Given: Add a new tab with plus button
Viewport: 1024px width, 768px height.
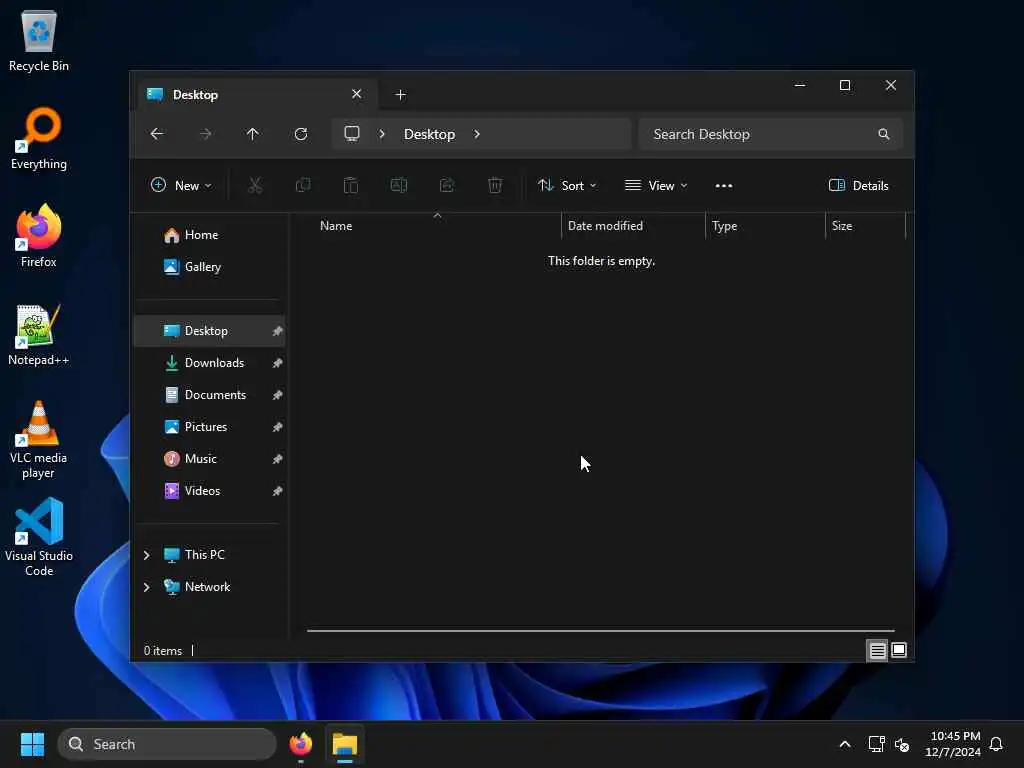Looking at the screenshot, I should pyautogui.click(x=401, y=95).
